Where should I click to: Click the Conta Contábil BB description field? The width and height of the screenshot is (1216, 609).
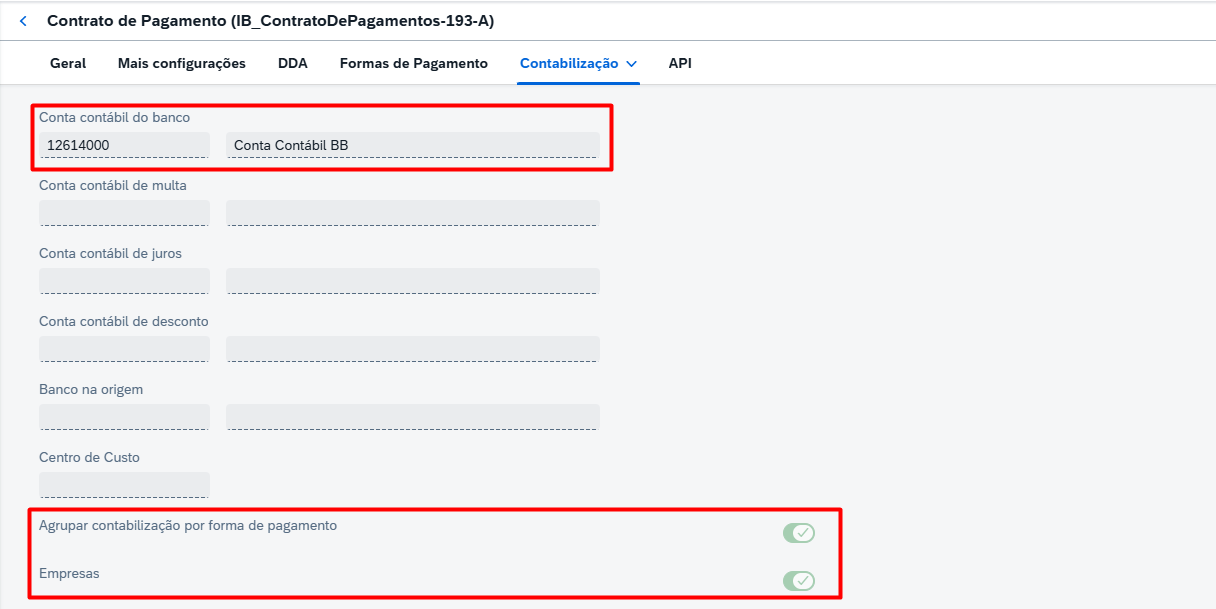[413, 145]
